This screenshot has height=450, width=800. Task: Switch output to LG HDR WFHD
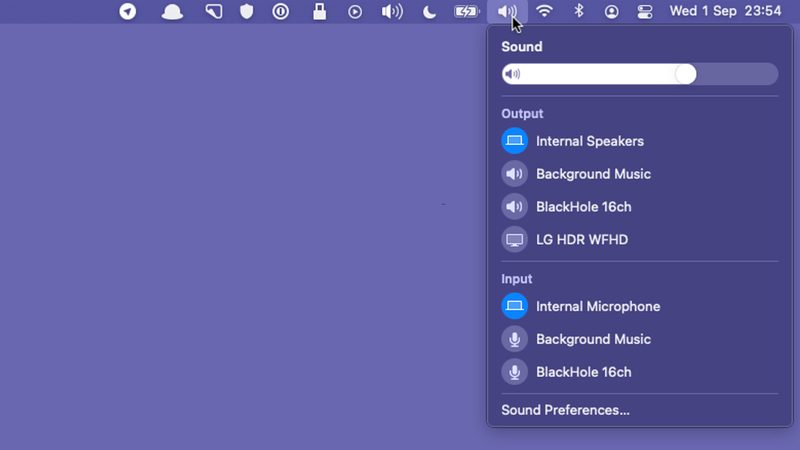click(640, 239)
